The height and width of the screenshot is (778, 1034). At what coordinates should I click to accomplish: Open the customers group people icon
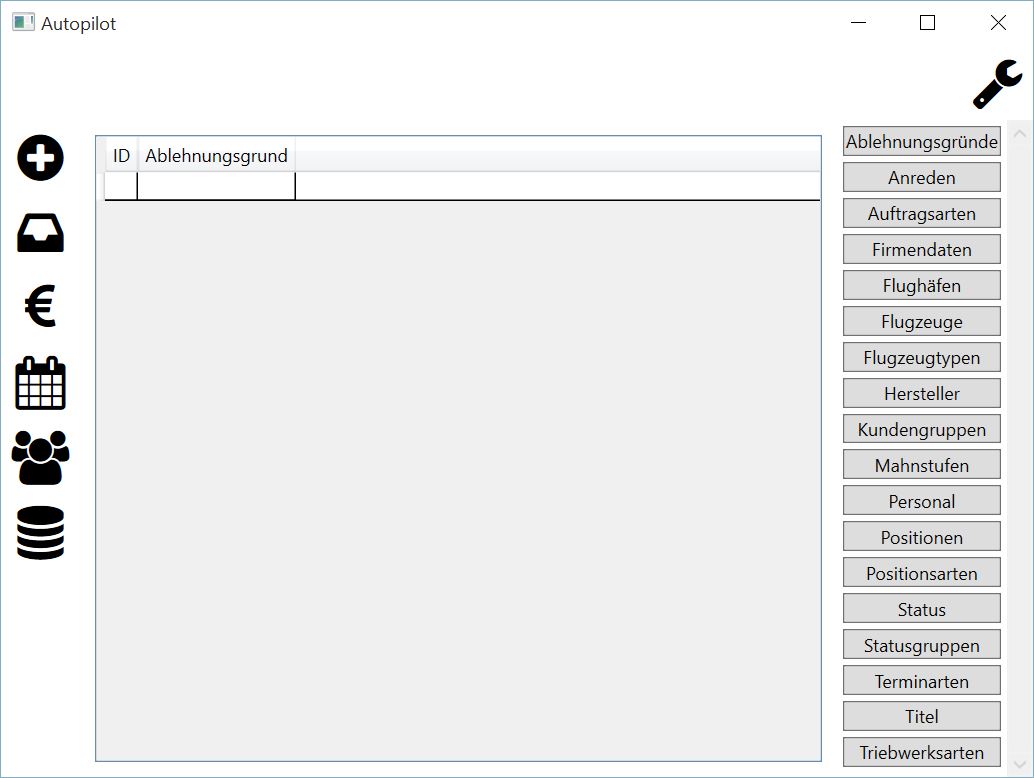pyautogui.click(x=40, y=458)
